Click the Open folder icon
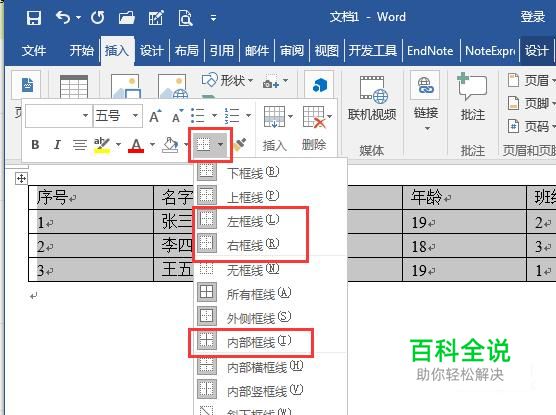The image size is (556, 415). [x=127, y=17]
